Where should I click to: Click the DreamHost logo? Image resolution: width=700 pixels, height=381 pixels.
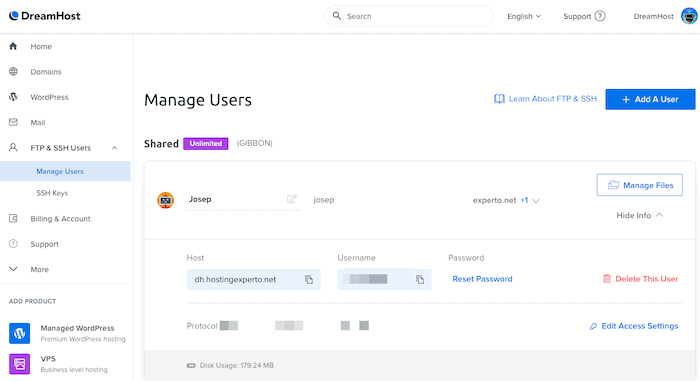click(45, 16)
